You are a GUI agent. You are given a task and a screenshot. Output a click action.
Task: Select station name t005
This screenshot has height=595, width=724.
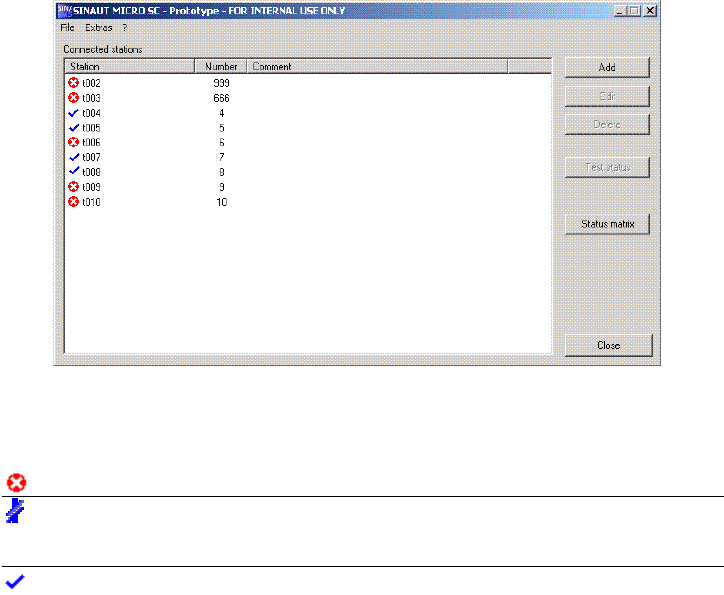click(91, 128)
